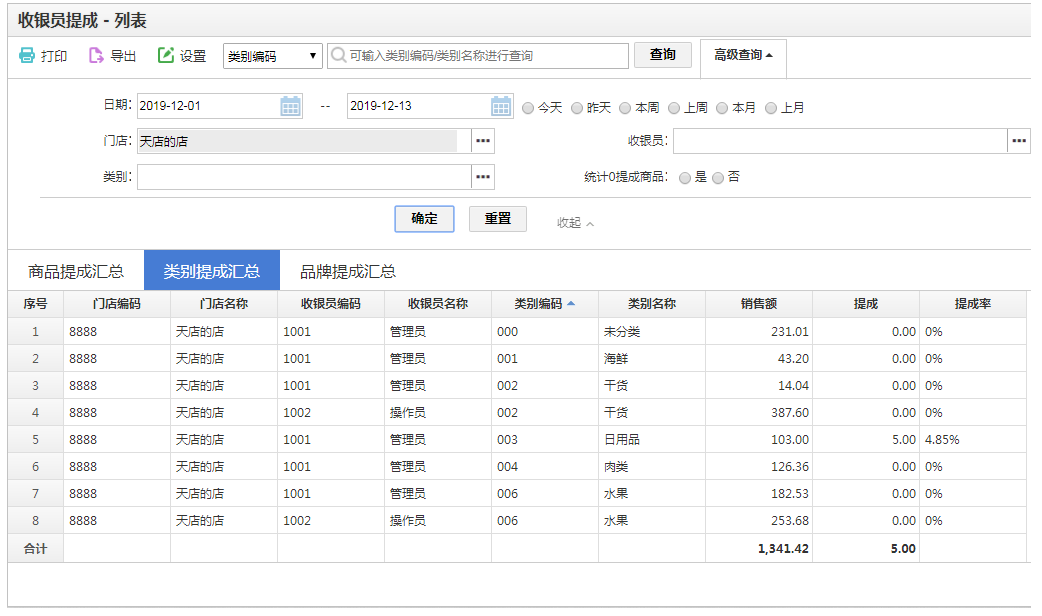The image size is (1042, 616).
Task: Click the export (导出) icon
Action: pos(96,56)
